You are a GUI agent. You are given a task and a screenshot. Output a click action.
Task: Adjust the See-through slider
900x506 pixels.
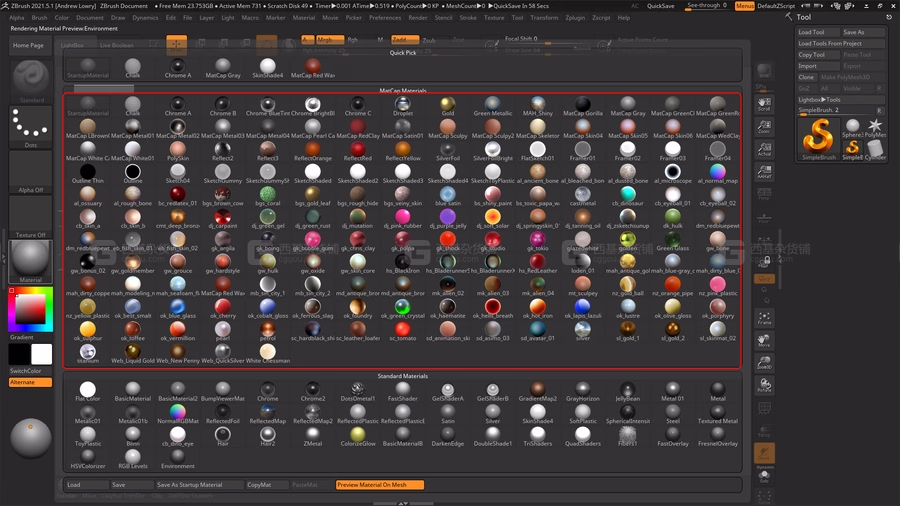(x=707, y=6)
